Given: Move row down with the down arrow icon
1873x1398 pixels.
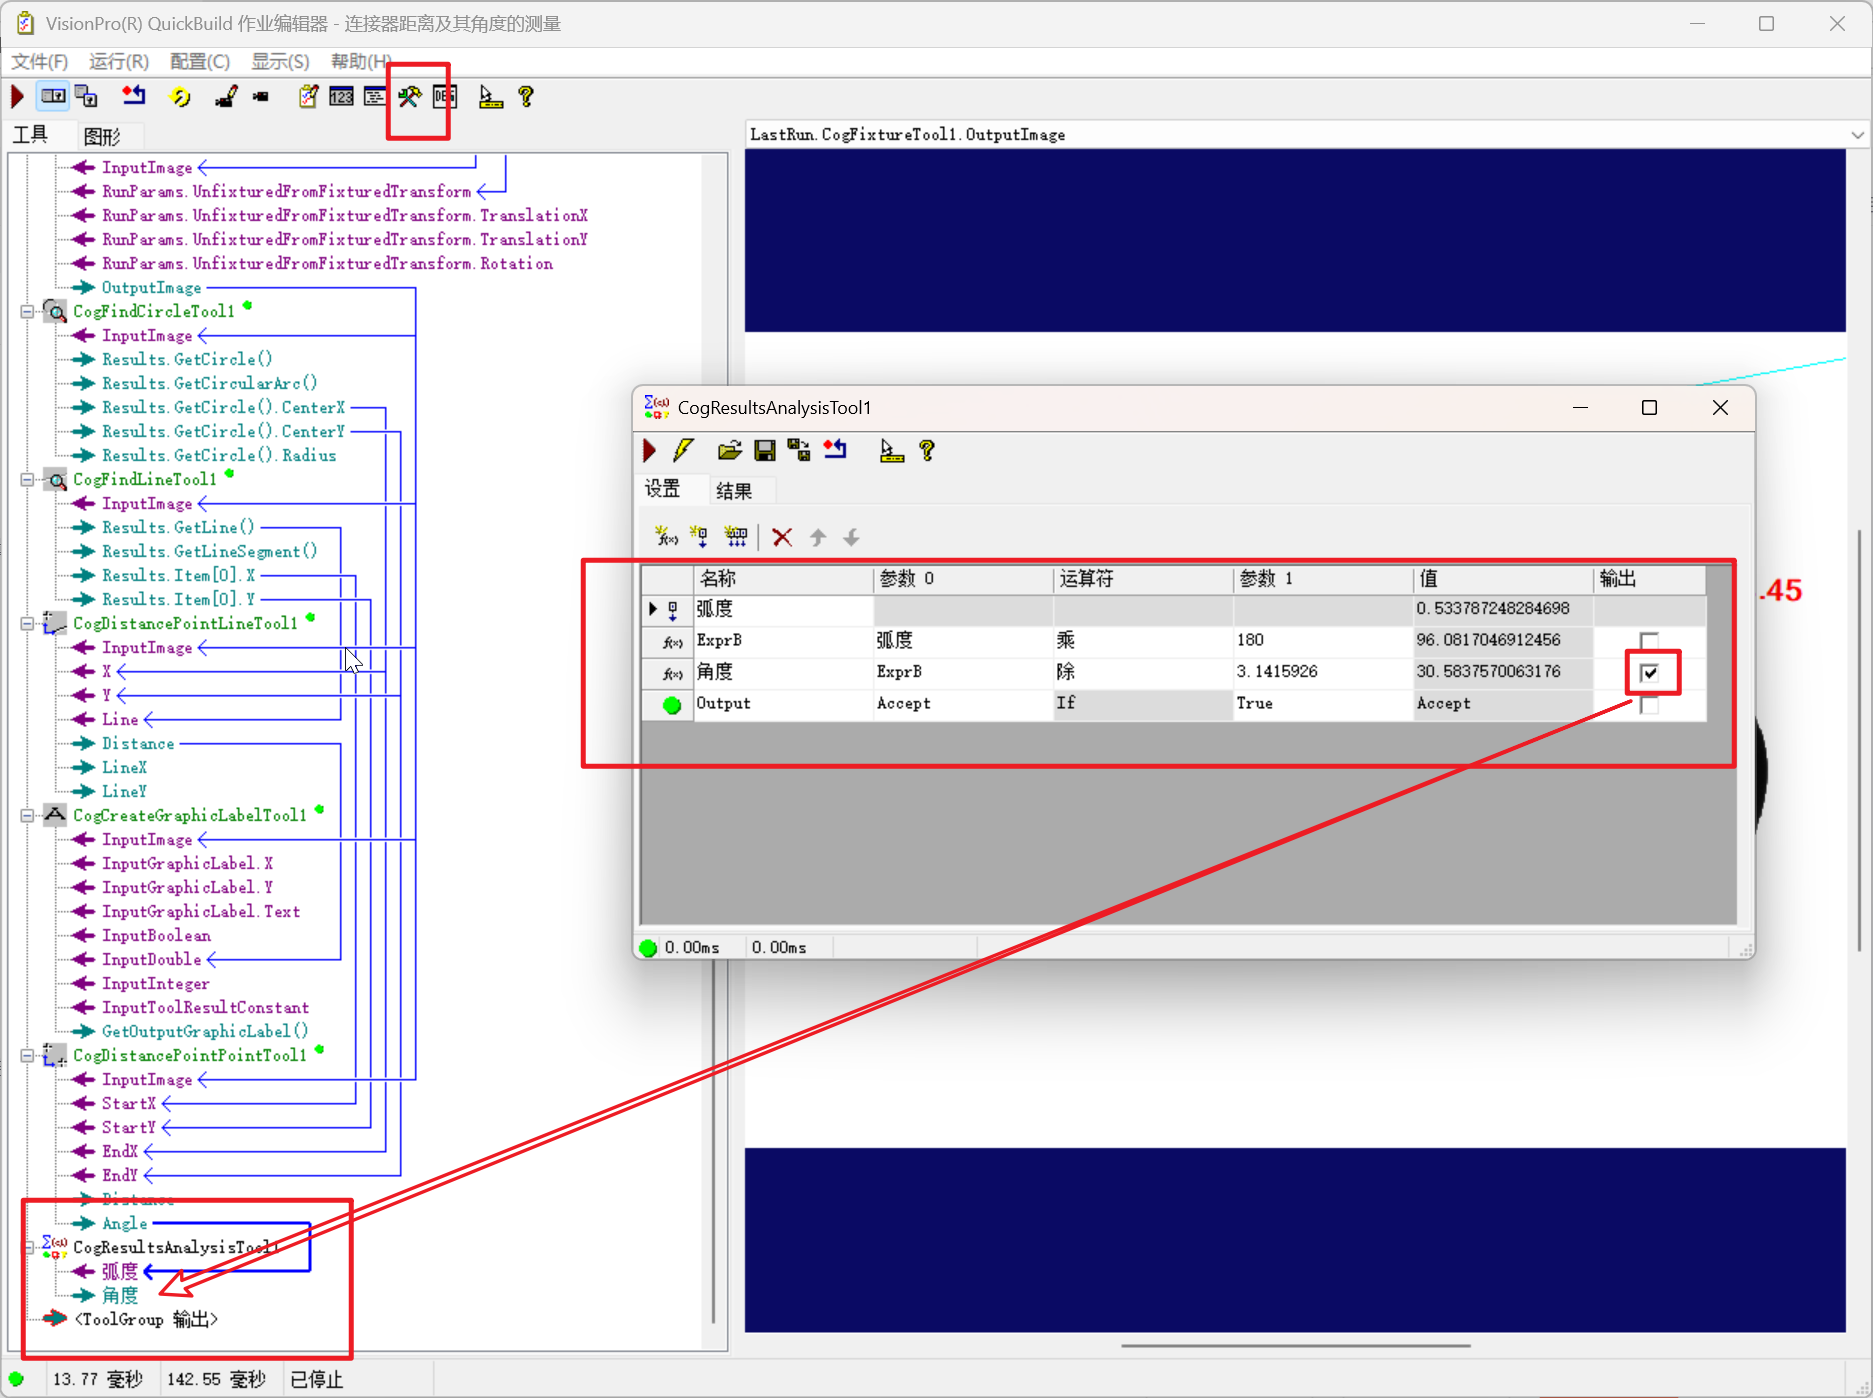Looking at the screenshot, I should point(851,537).
